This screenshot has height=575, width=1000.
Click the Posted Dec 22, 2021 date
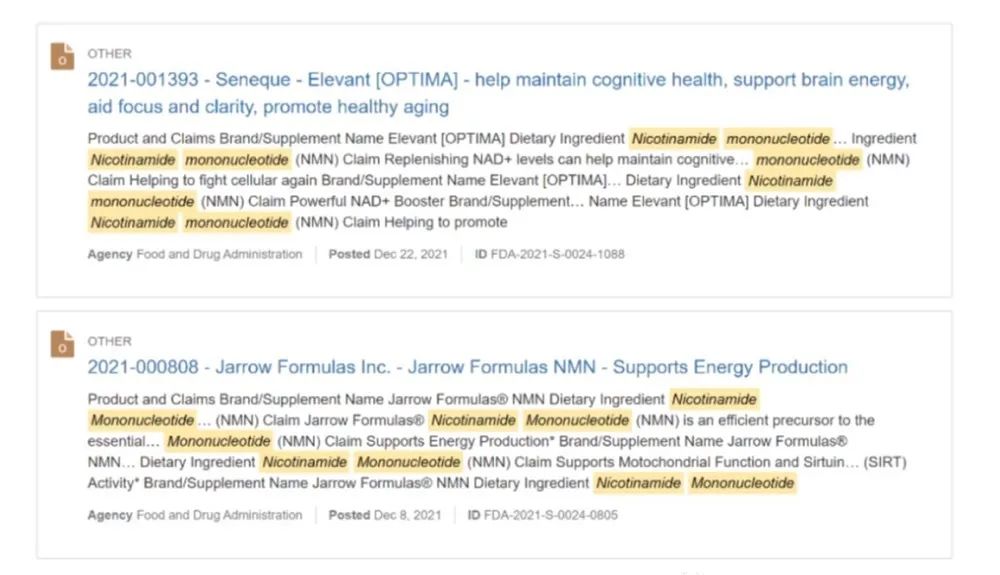387,254
